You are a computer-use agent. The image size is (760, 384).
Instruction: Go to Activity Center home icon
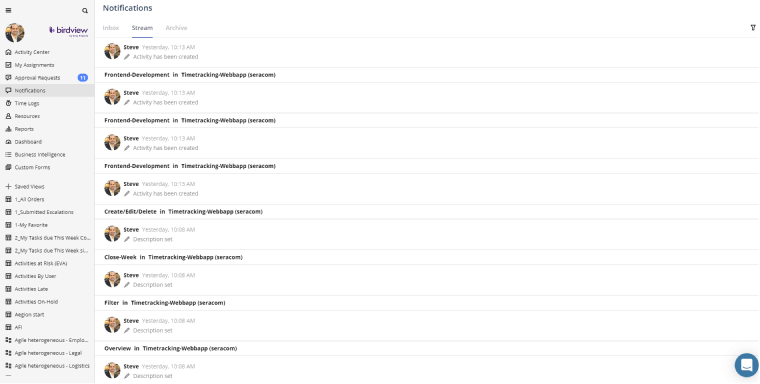tap(8, 52)
